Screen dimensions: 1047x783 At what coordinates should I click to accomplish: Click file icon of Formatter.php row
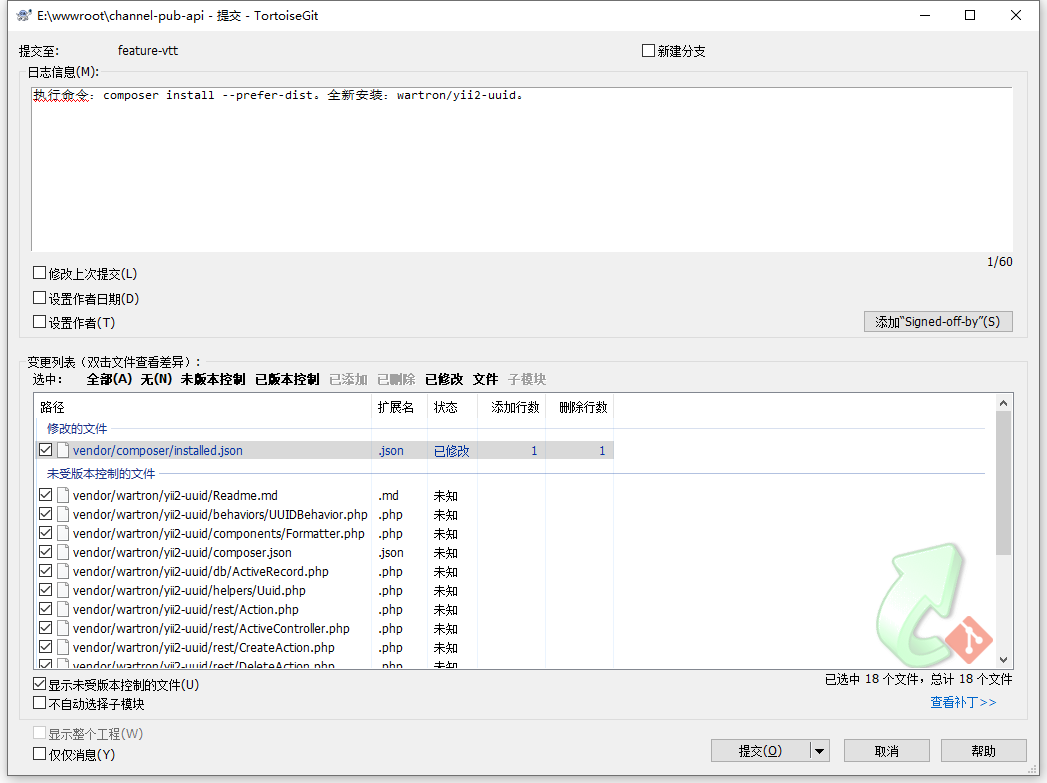click(63, 533)
